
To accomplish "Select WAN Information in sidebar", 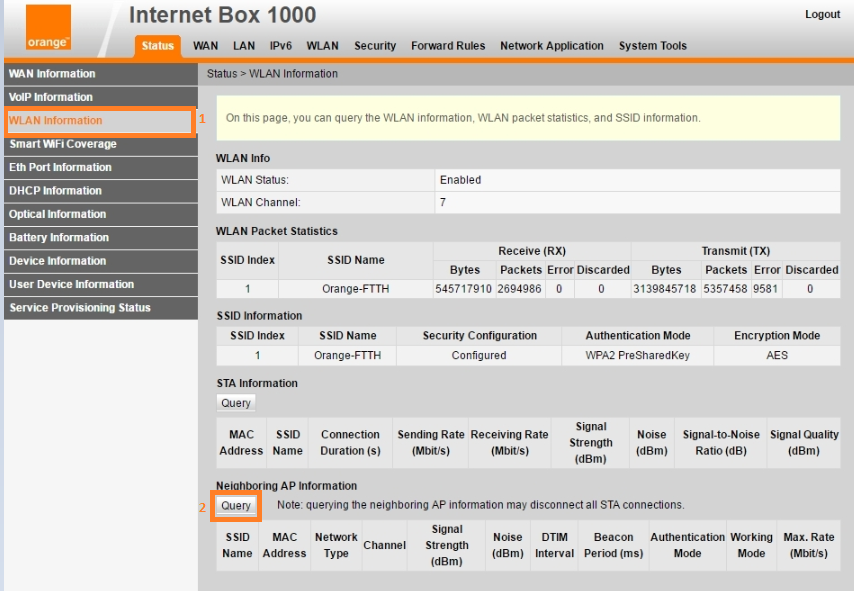I will pyautogui.click(x=53, y=74).
